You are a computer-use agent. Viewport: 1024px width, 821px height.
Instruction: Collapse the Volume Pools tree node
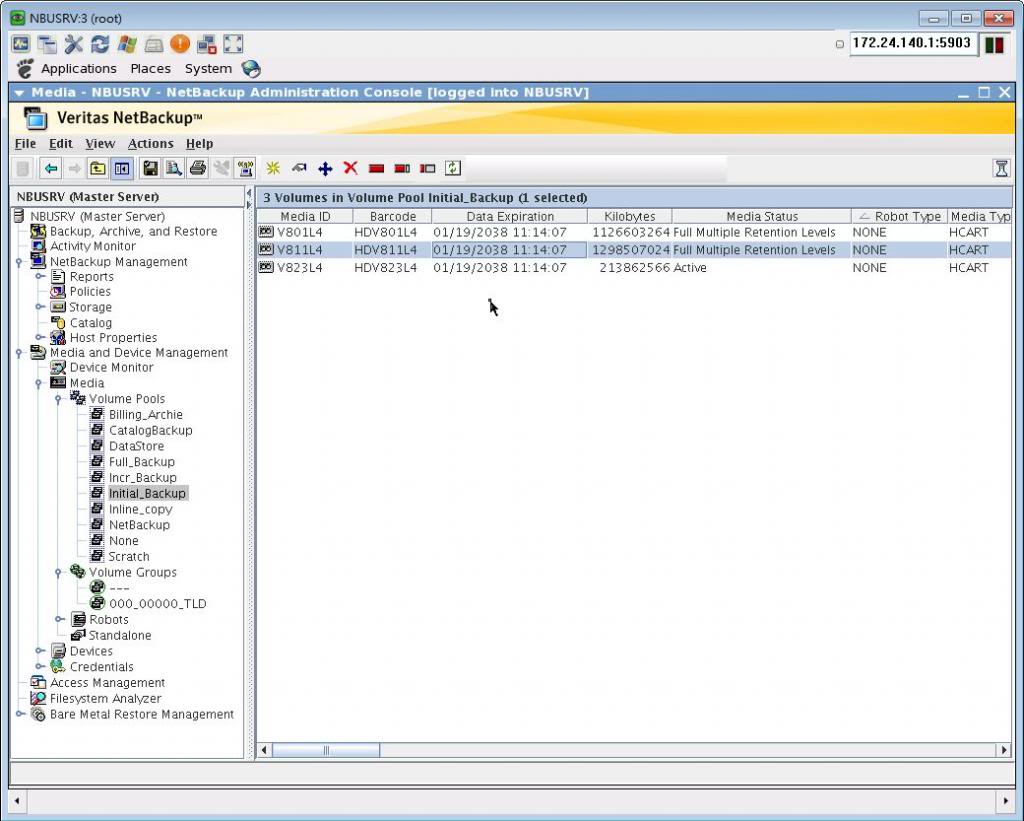click(x=59, y=399)
